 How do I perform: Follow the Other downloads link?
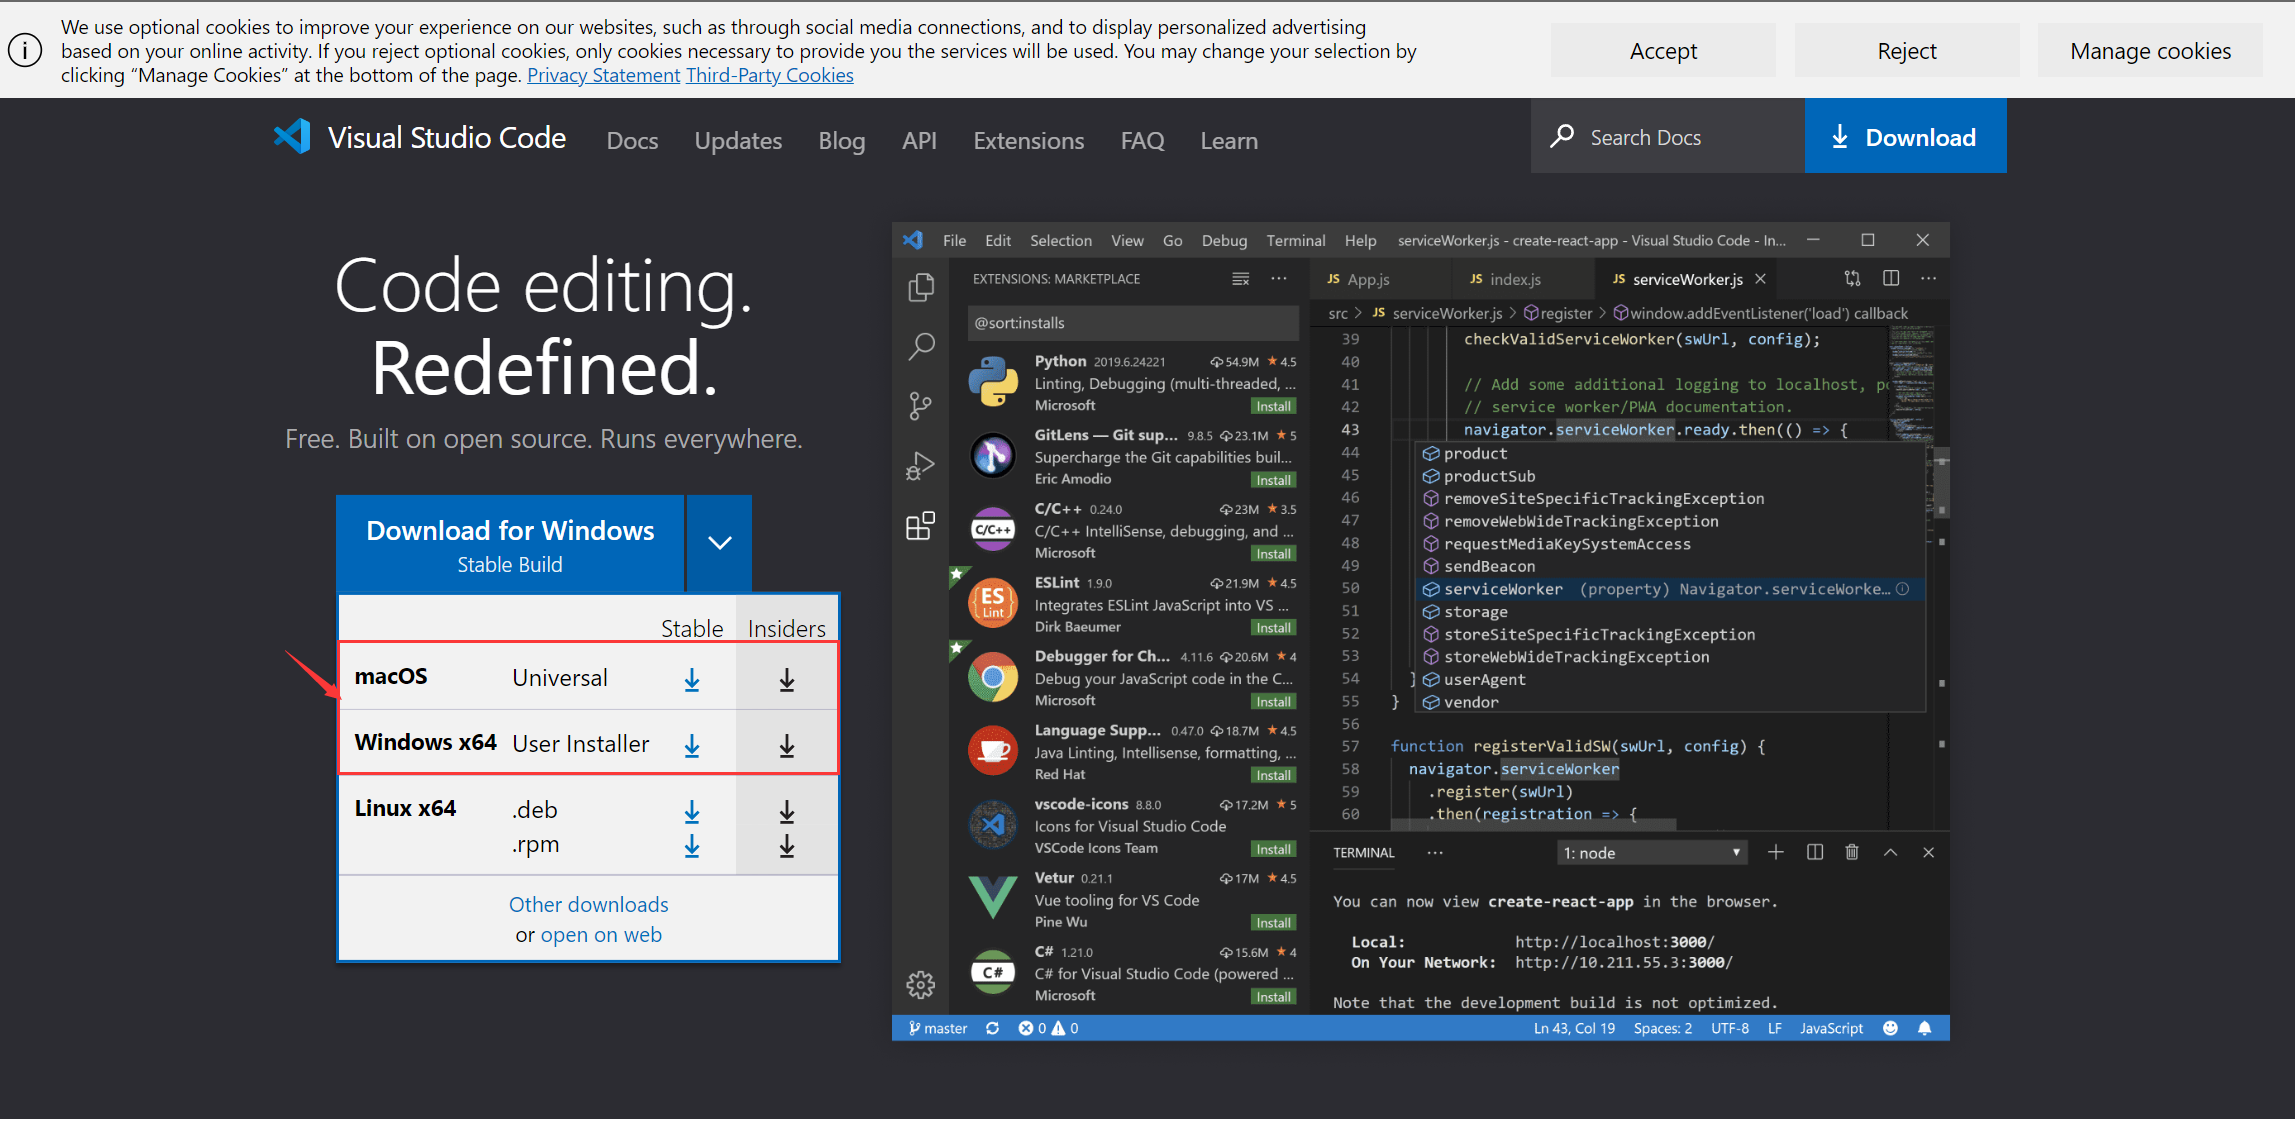click(588, 904)
